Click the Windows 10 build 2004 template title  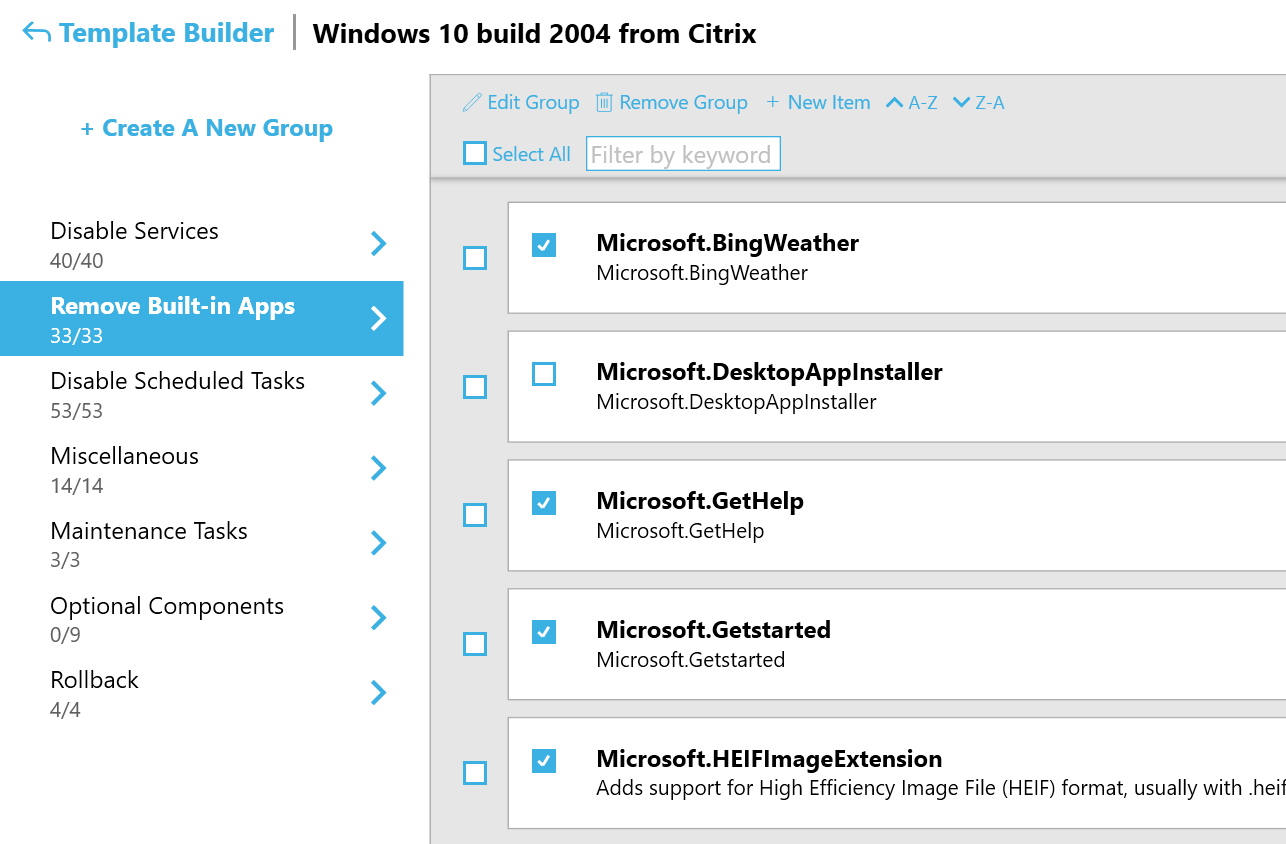coord(534,34)
